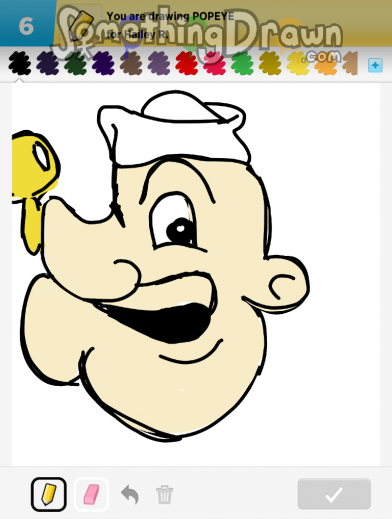392x519 pixels.
Task: Select the red color swatch
Action: click(x=187, y=63)
